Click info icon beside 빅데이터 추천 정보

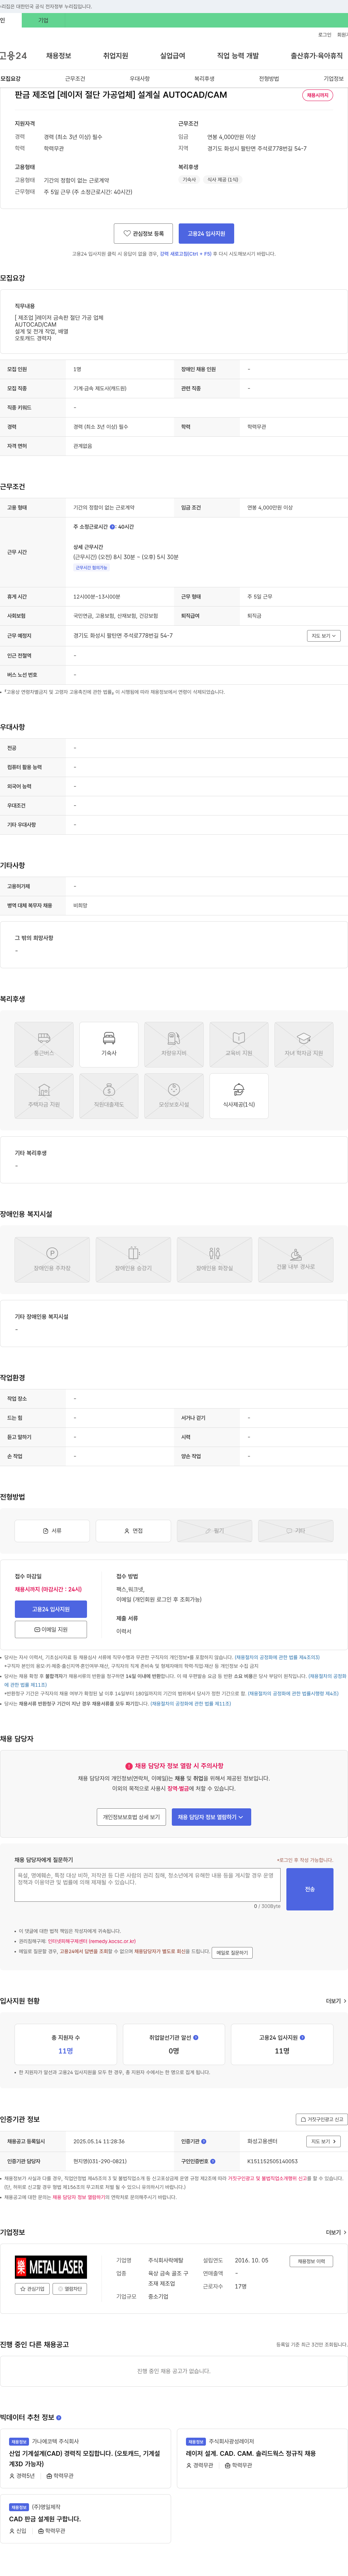point(59,2418)
